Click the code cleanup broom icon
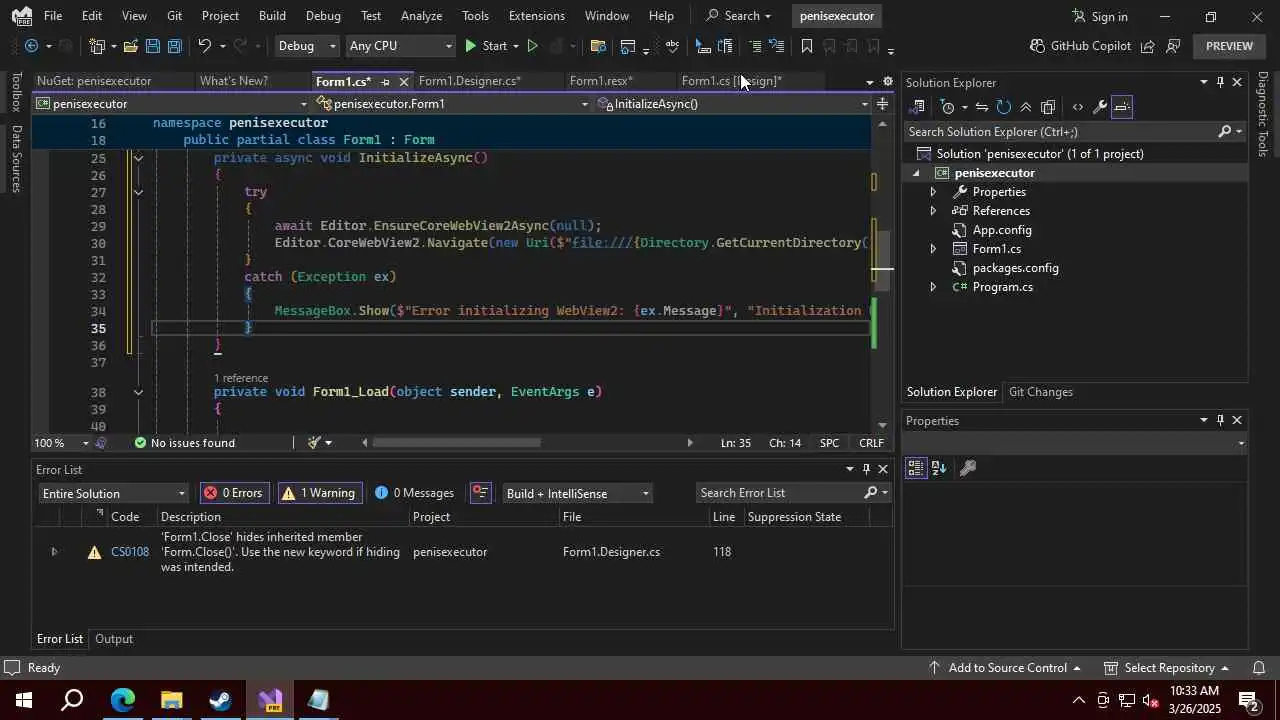This screenshot has width=1280, height=720. click(314, 443)
